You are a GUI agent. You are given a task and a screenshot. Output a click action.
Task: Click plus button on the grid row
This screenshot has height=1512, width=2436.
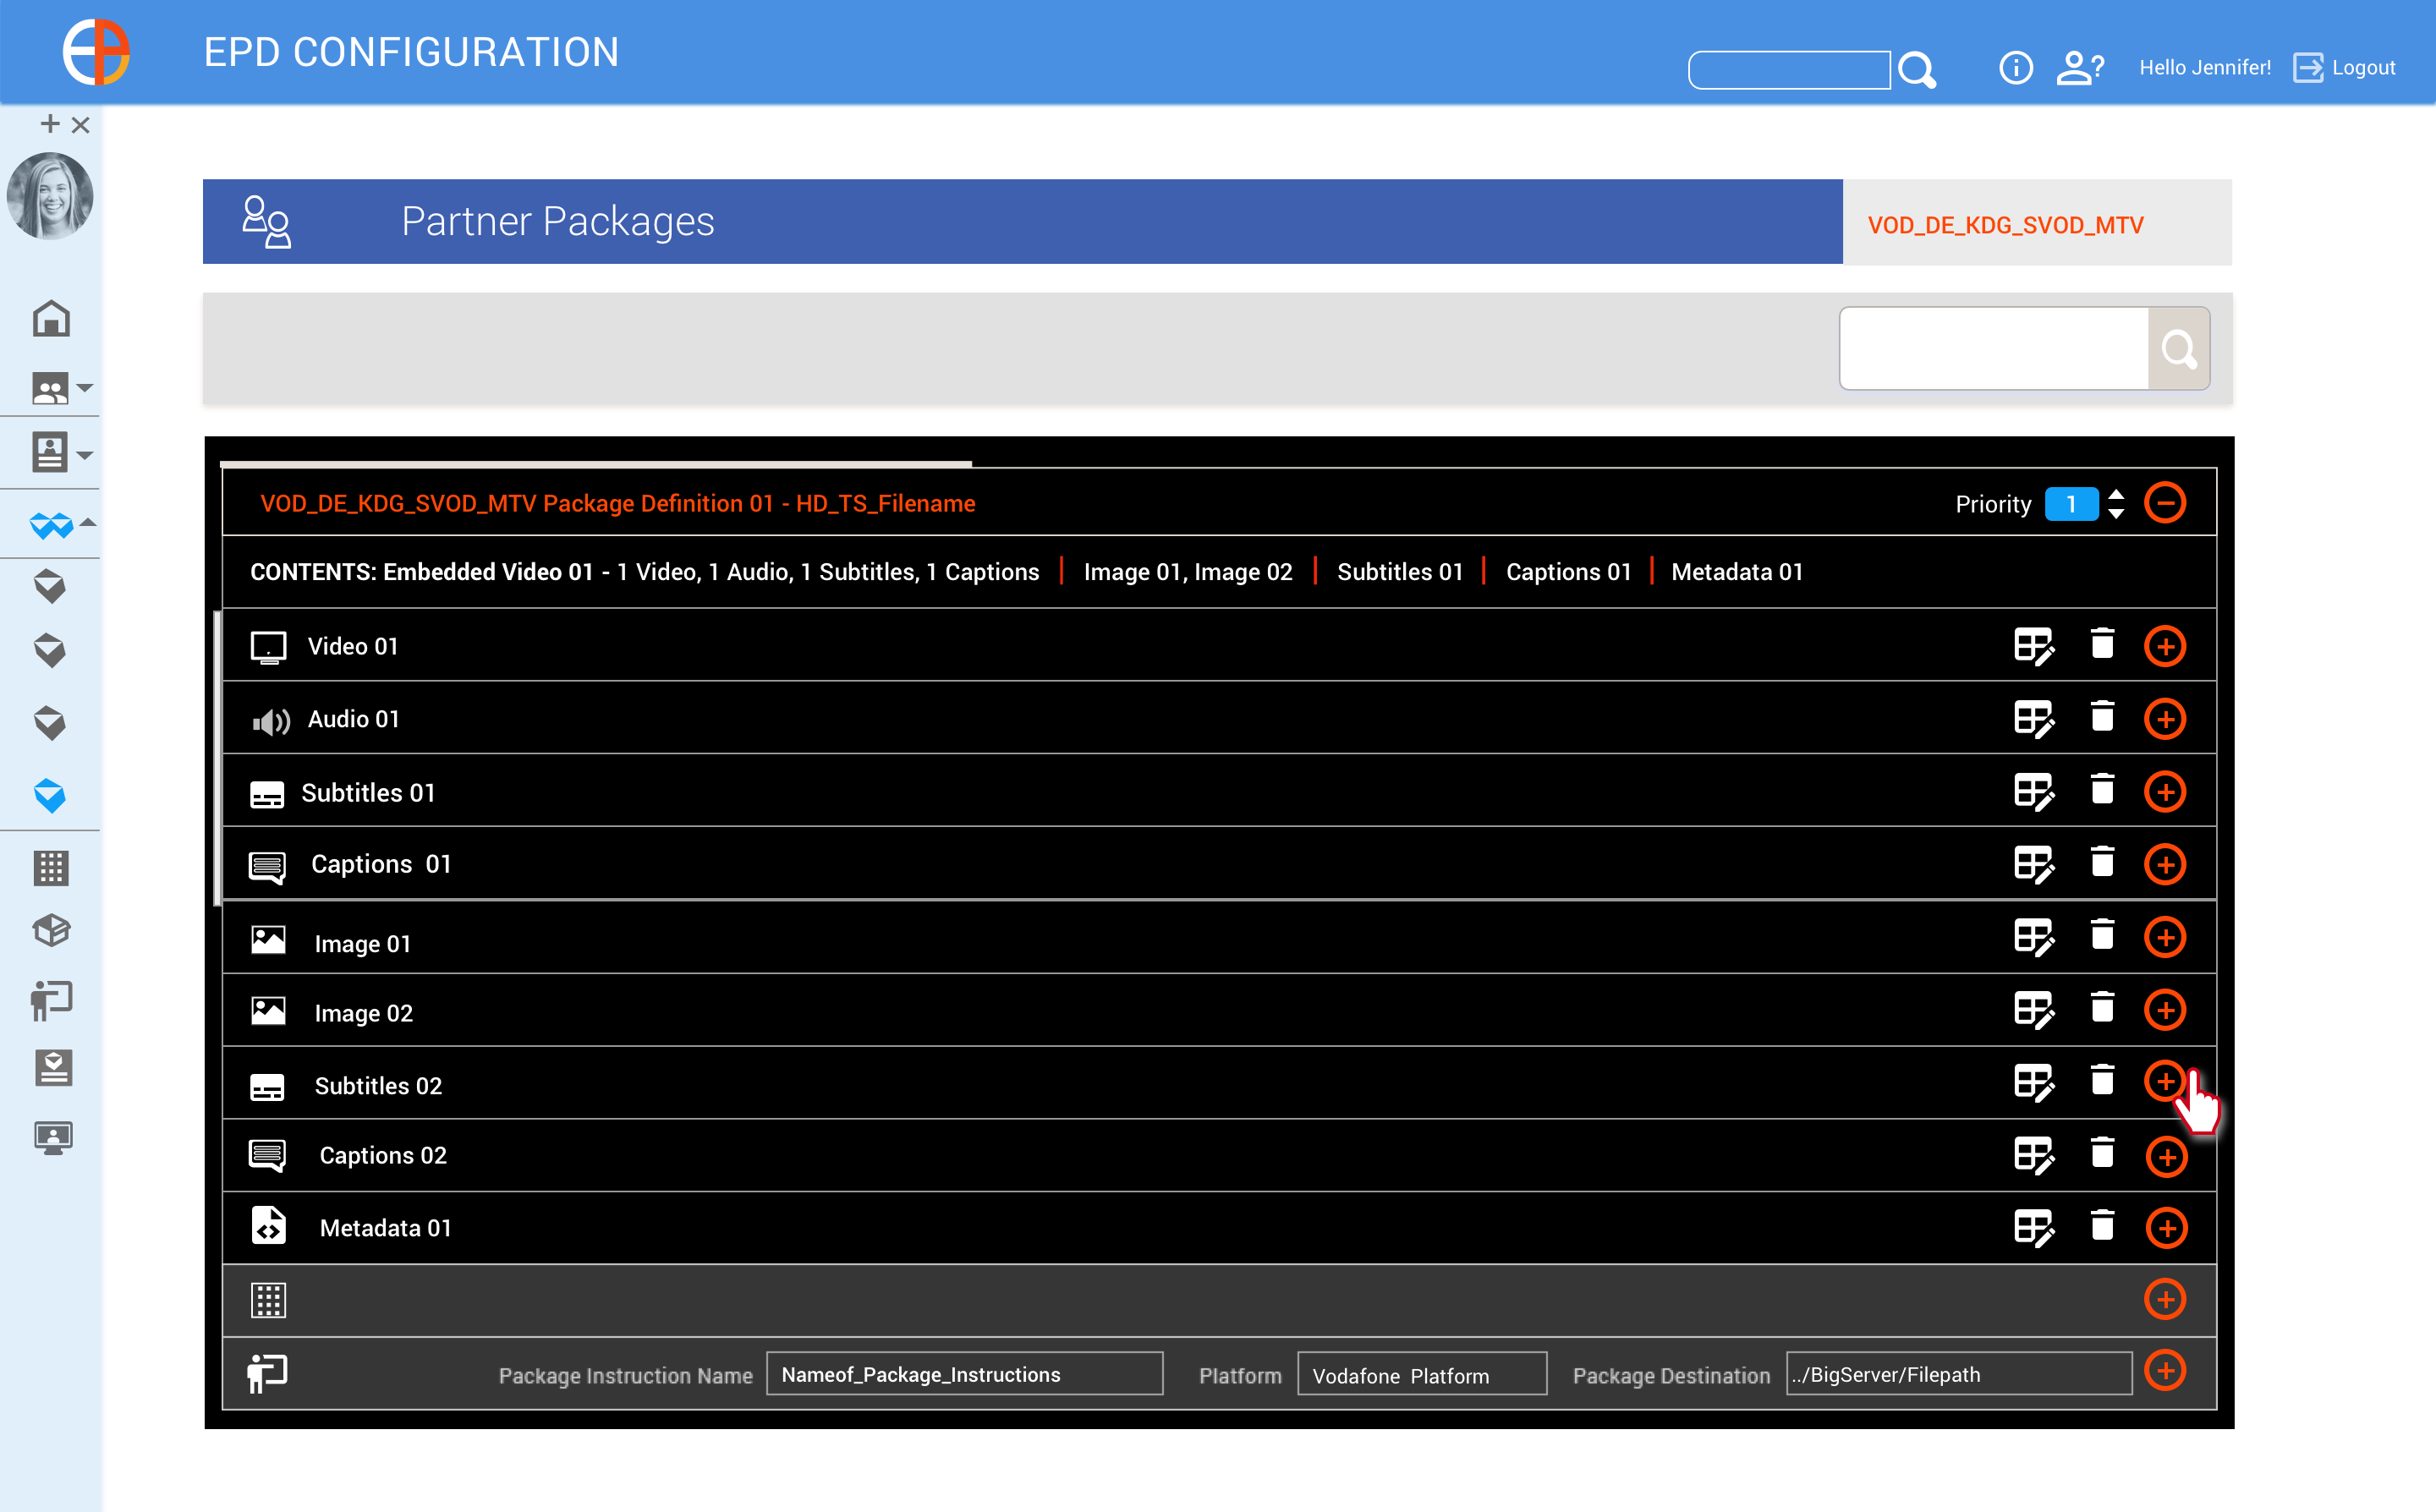[2165, 1299]
